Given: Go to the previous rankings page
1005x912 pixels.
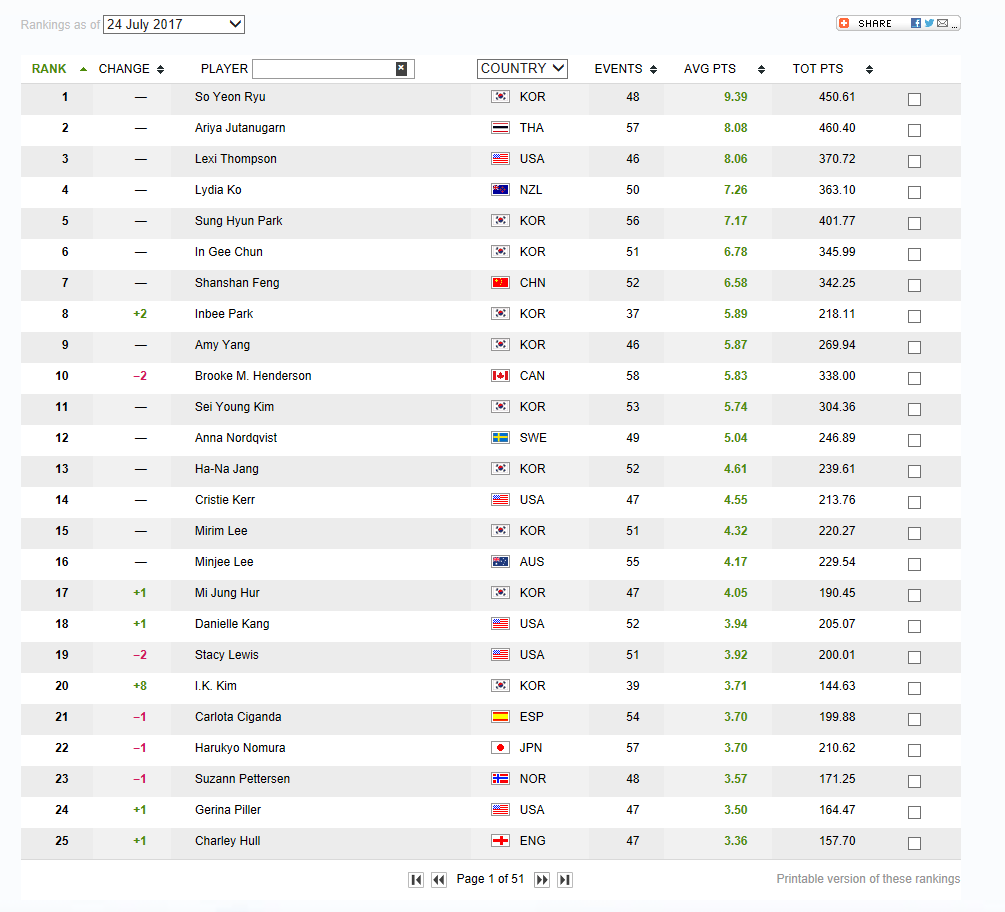Looking at the screenshot, I should click(439, 879).
